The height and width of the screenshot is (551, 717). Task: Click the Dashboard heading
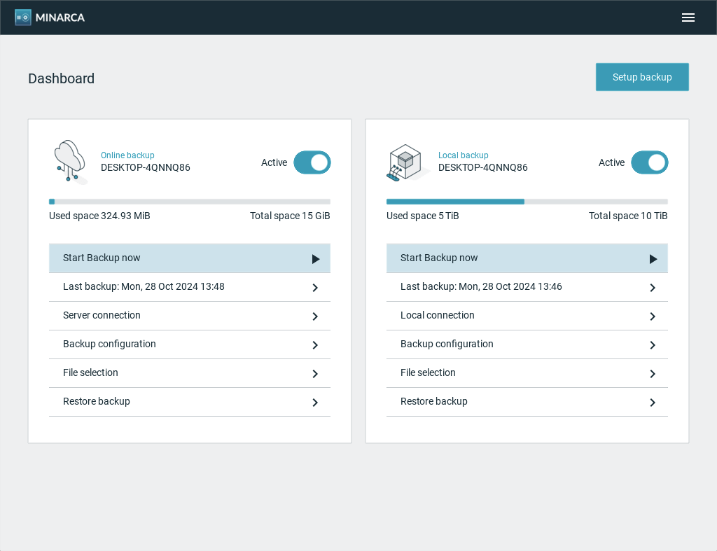click(61, 79)
